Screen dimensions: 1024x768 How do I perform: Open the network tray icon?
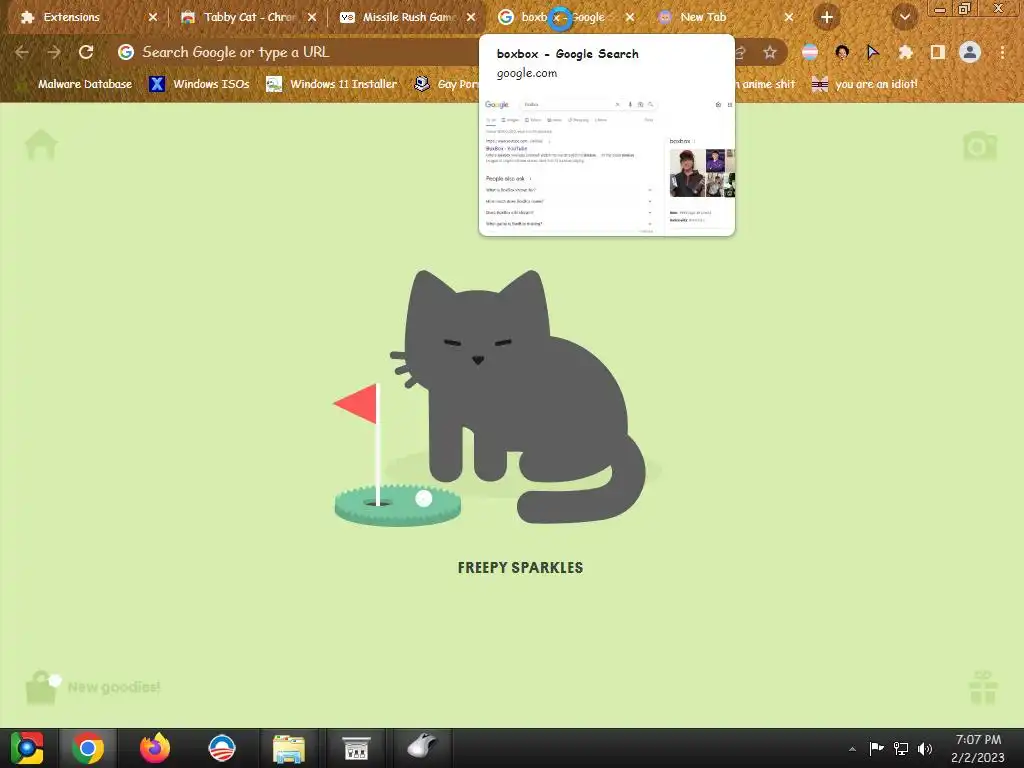click(x=901, y=748)
